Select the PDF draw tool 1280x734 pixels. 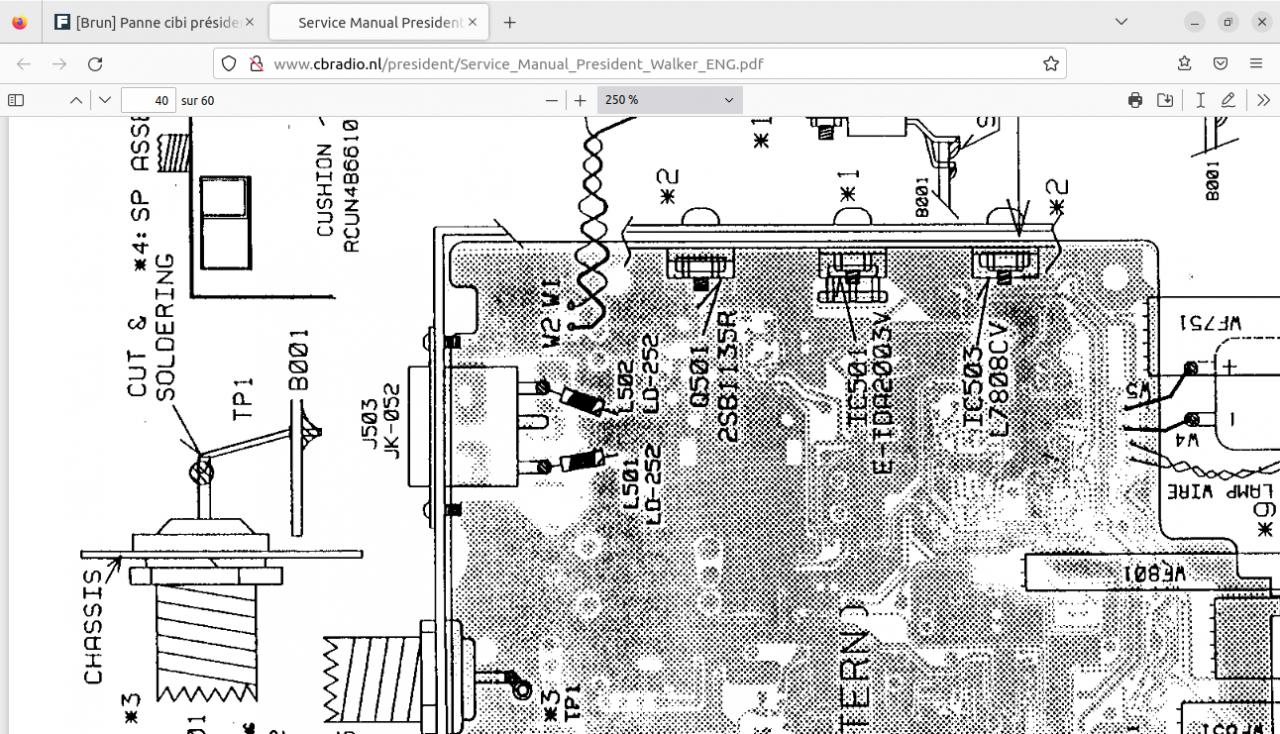coord(1228,100)
